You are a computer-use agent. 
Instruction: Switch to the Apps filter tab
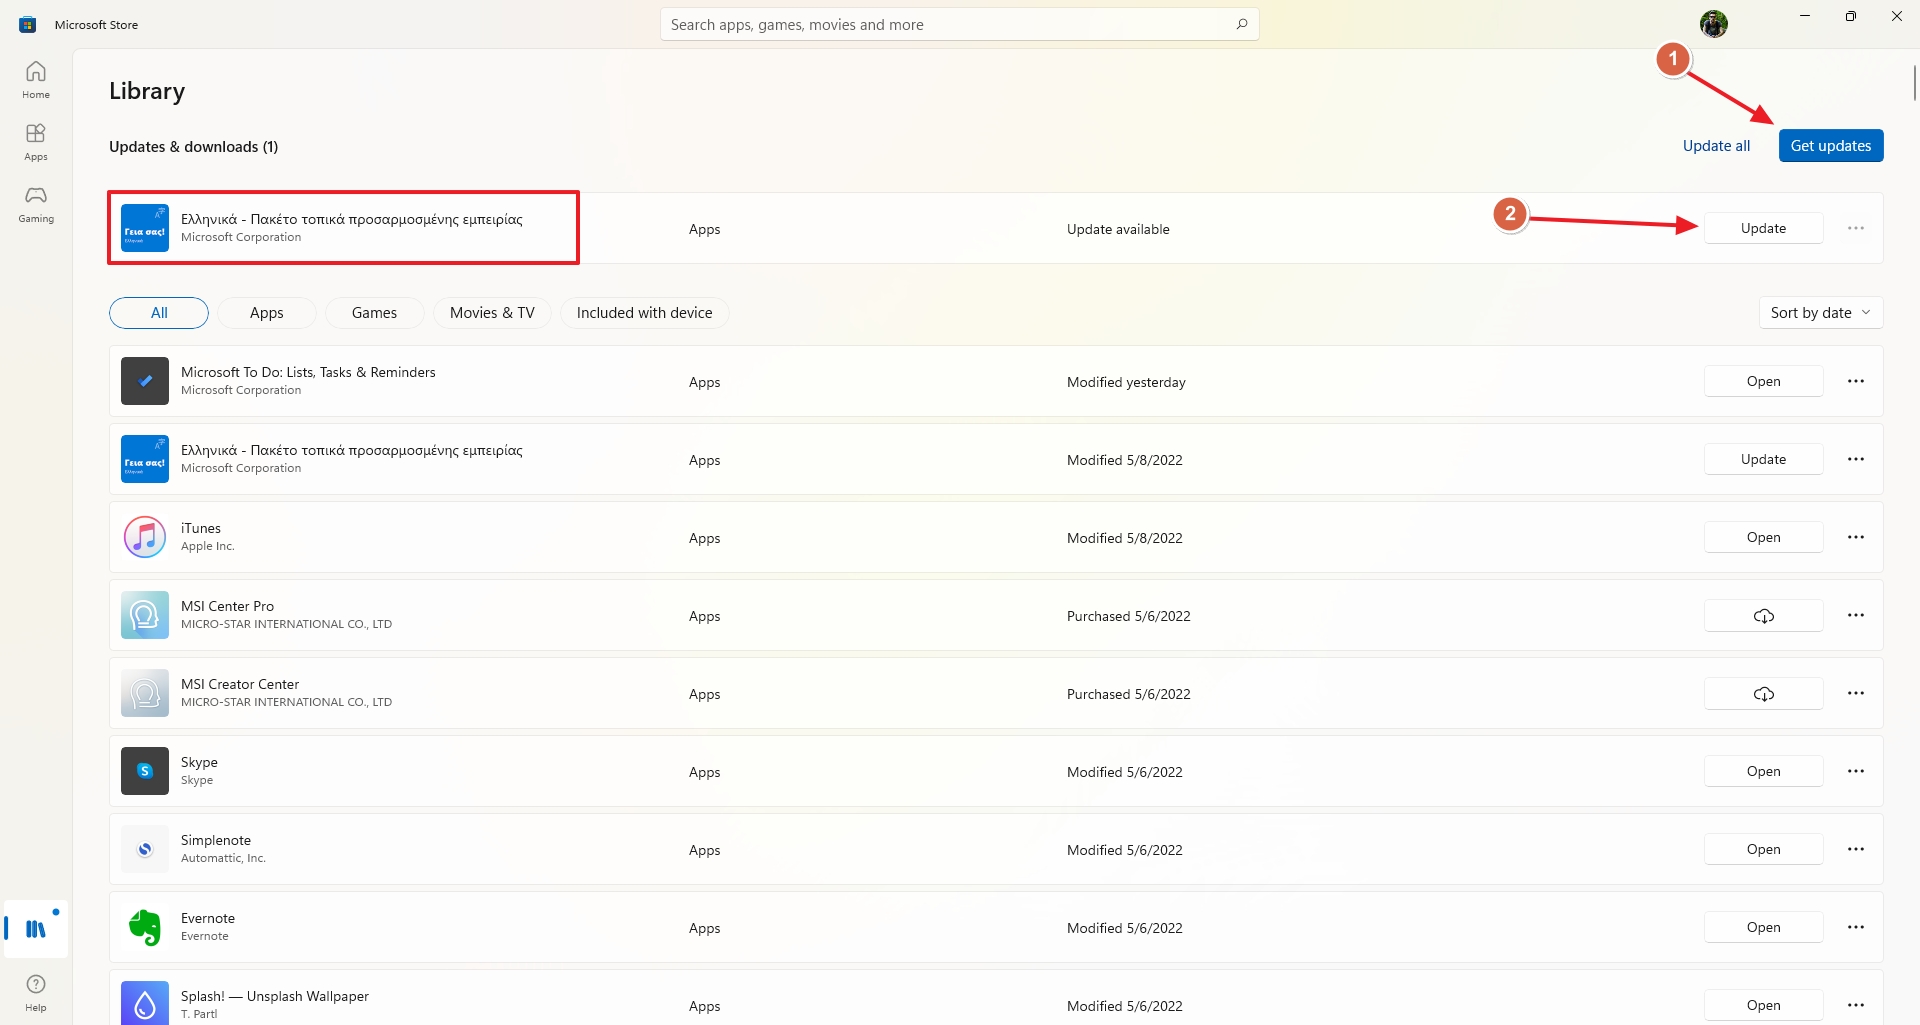267,313
